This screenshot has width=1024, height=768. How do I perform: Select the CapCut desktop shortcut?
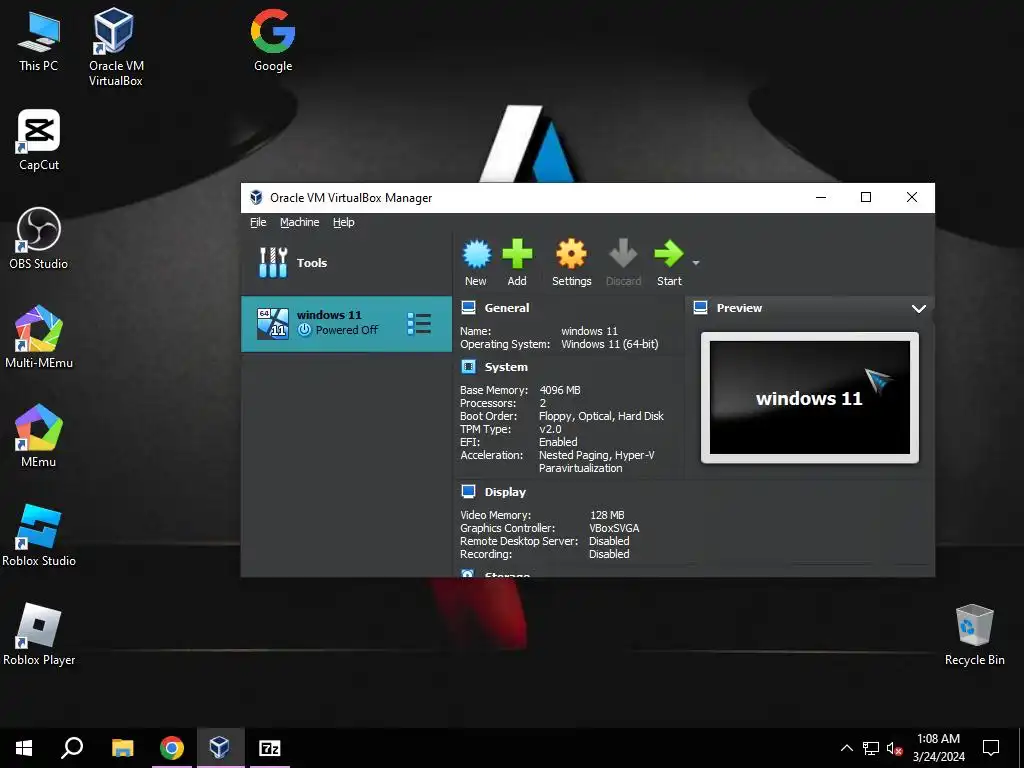pyautogui.click(x=39, y=140)
